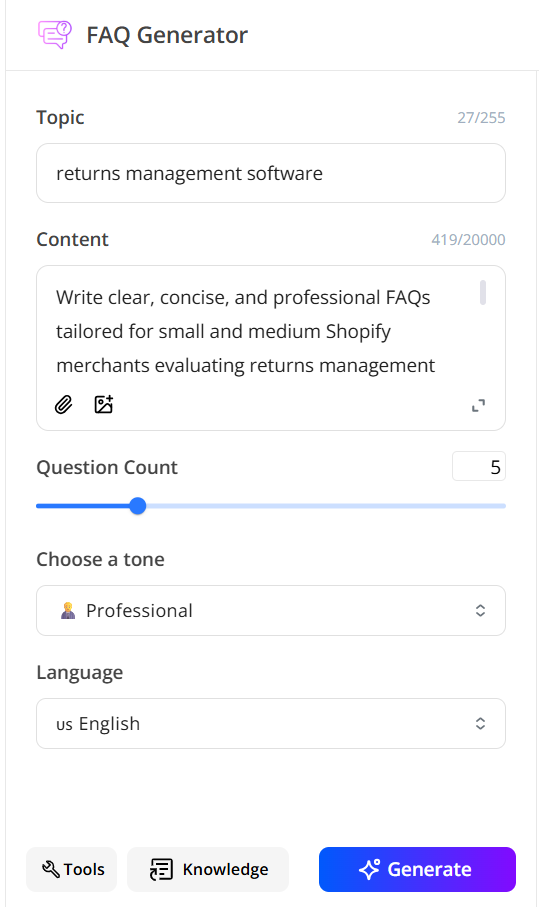Image resolution: width=539 pixels, height=907 pixels.
Task: Open the Knowledge button
Action: pos(208,869)
